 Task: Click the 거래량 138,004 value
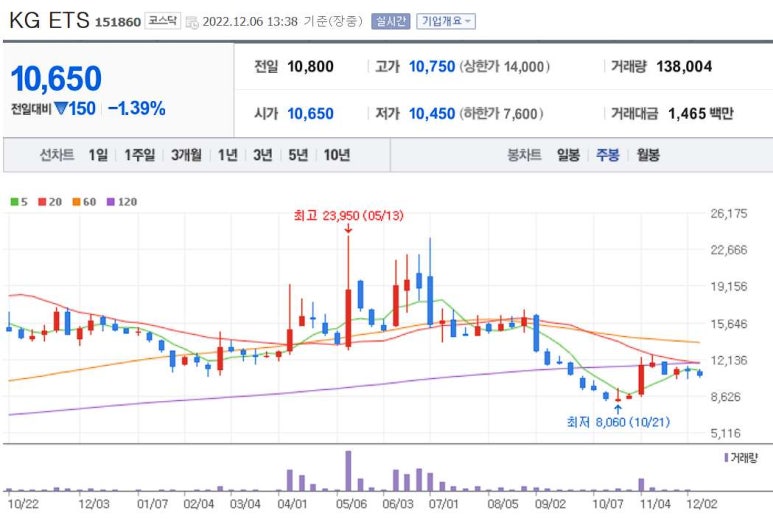point(684,67)
